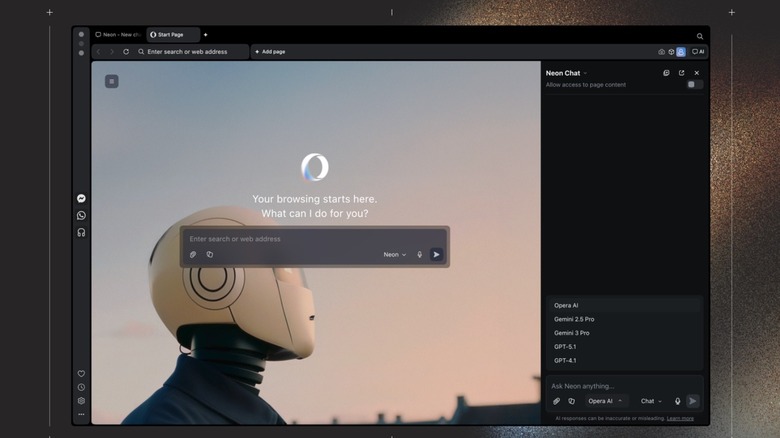Image resolution: width=780 pixels, height=438 pixels.
Task: Click the cloud snapshot icon in the toolbar
Action: pos(661,52)
